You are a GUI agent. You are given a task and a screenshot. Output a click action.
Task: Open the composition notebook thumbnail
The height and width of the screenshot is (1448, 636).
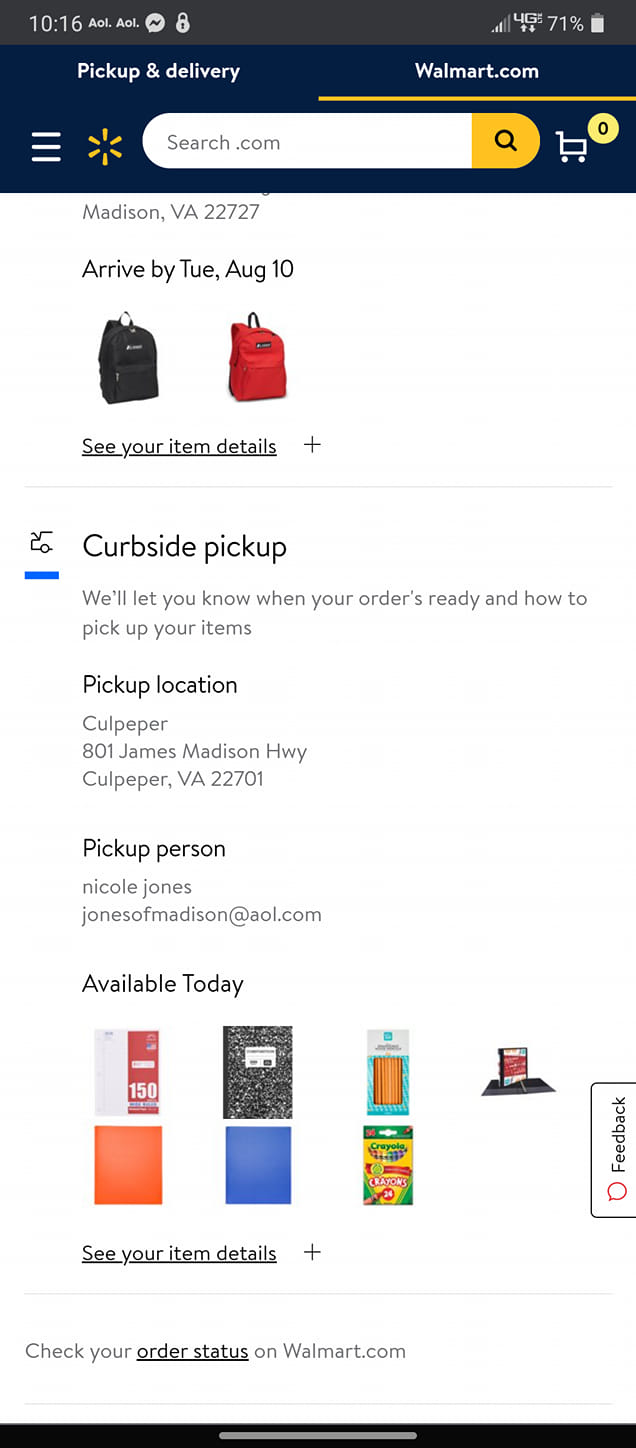(257, 1072)
